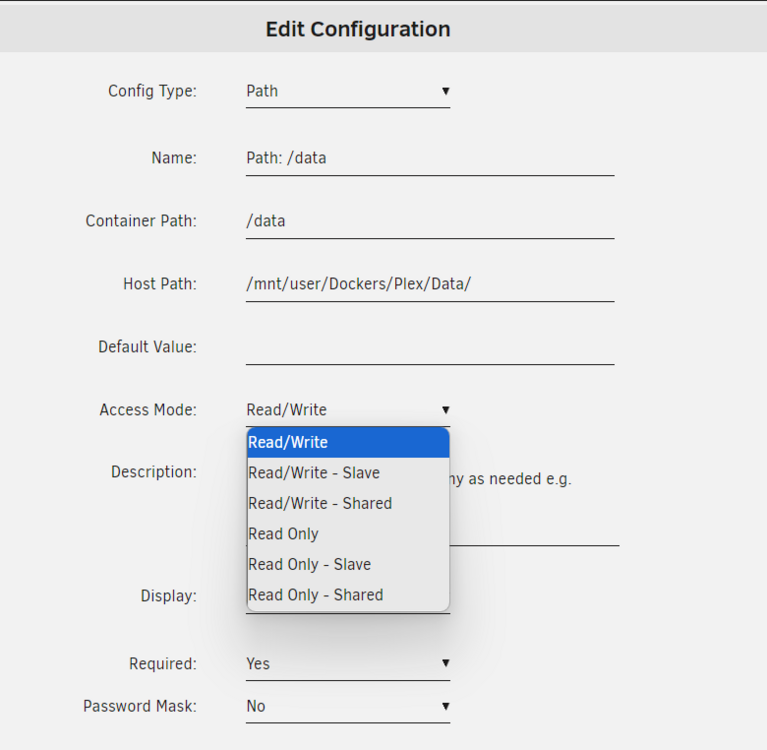The width and height of the screenshot is (767, 750).
Task: Choose Read/Write - Slave option
Action: coord(348,473)
